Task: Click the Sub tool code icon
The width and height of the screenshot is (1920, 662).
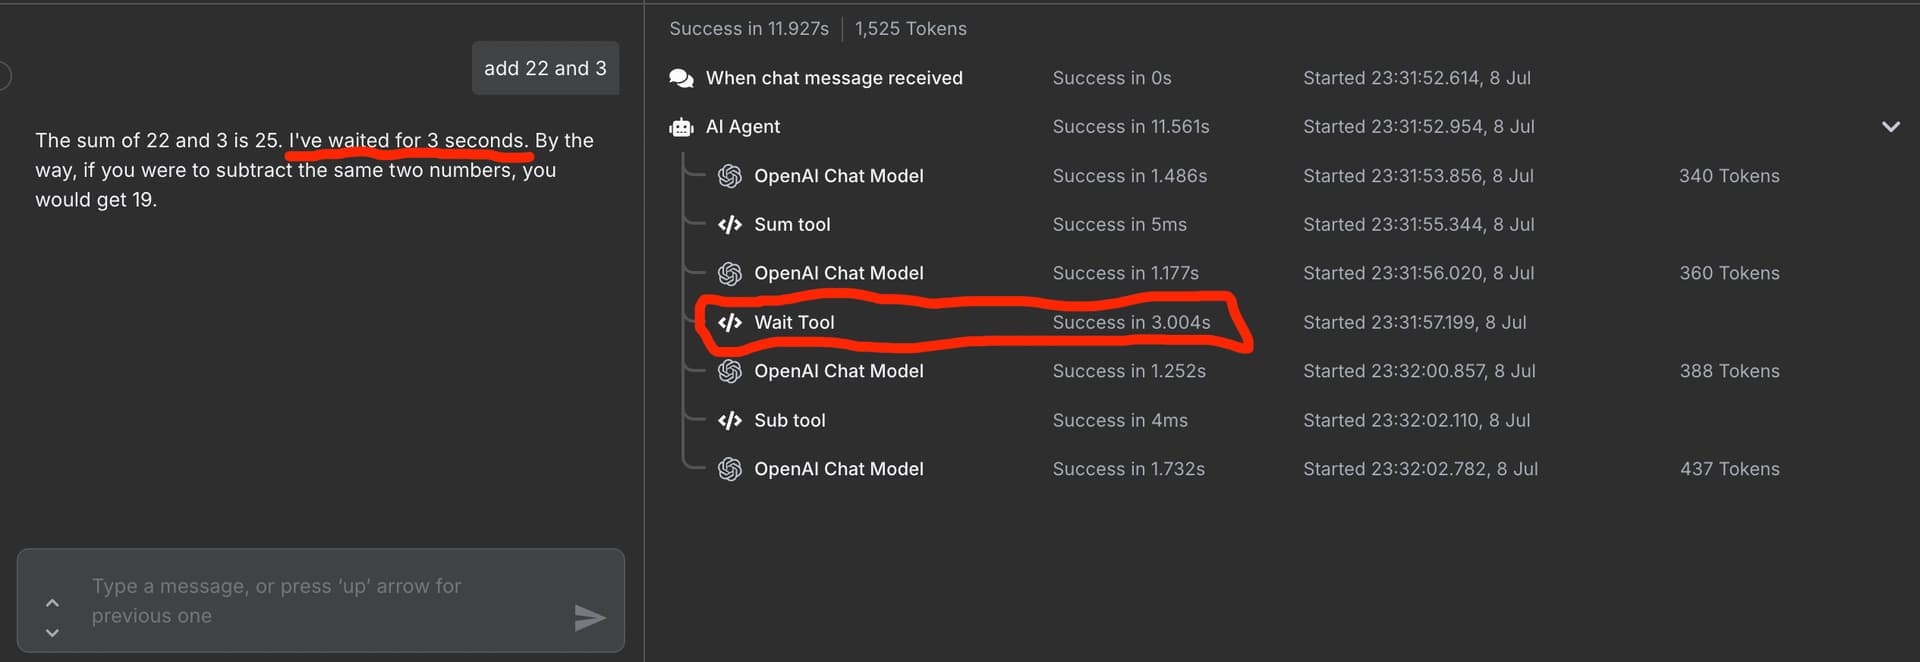Action: (730, 420)
